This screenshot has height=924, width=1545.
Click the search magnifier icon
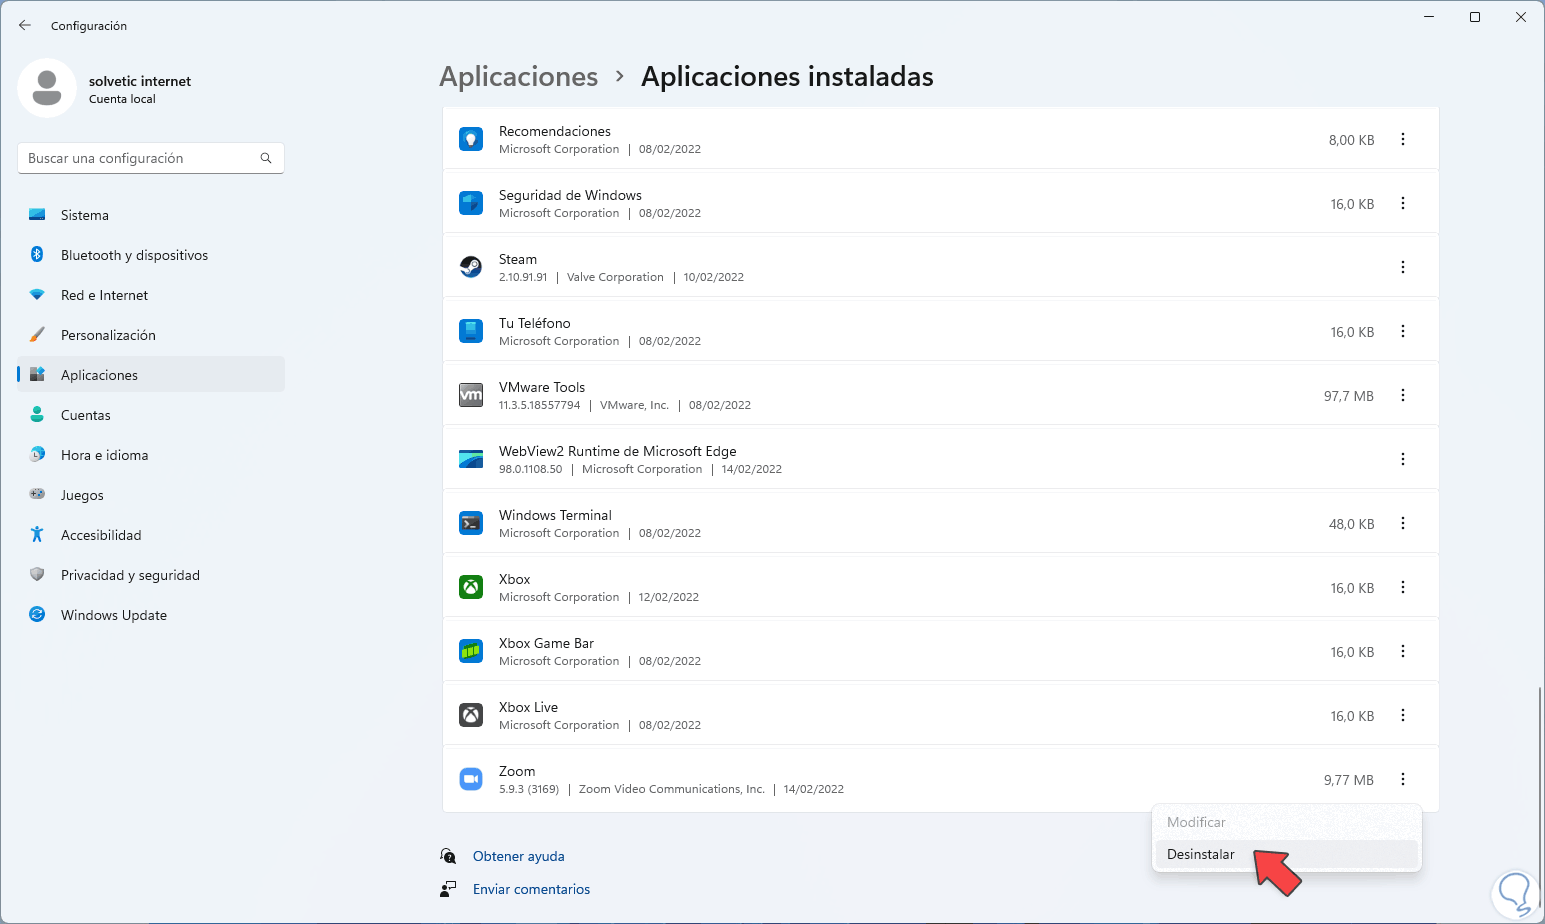coord(266,158)
